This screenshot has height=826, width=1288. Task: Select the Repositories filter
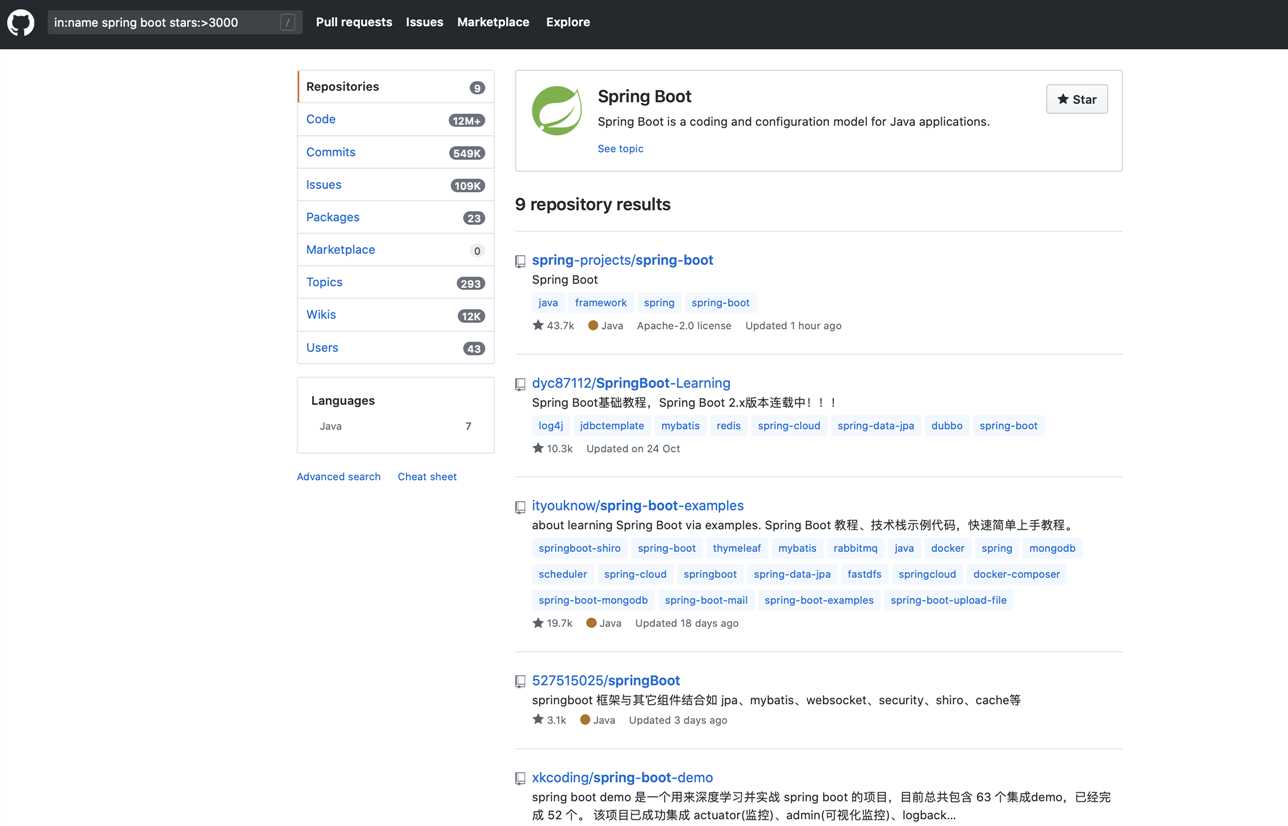click(396, 87)
